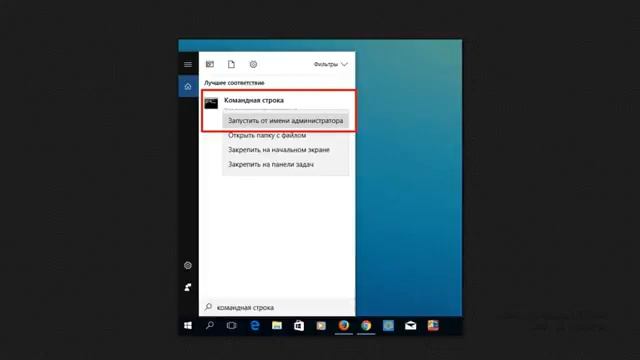Open Task View from the taskbar
Image resolution: width=640 pixels, height=360 pixels.
coord(231,325)
